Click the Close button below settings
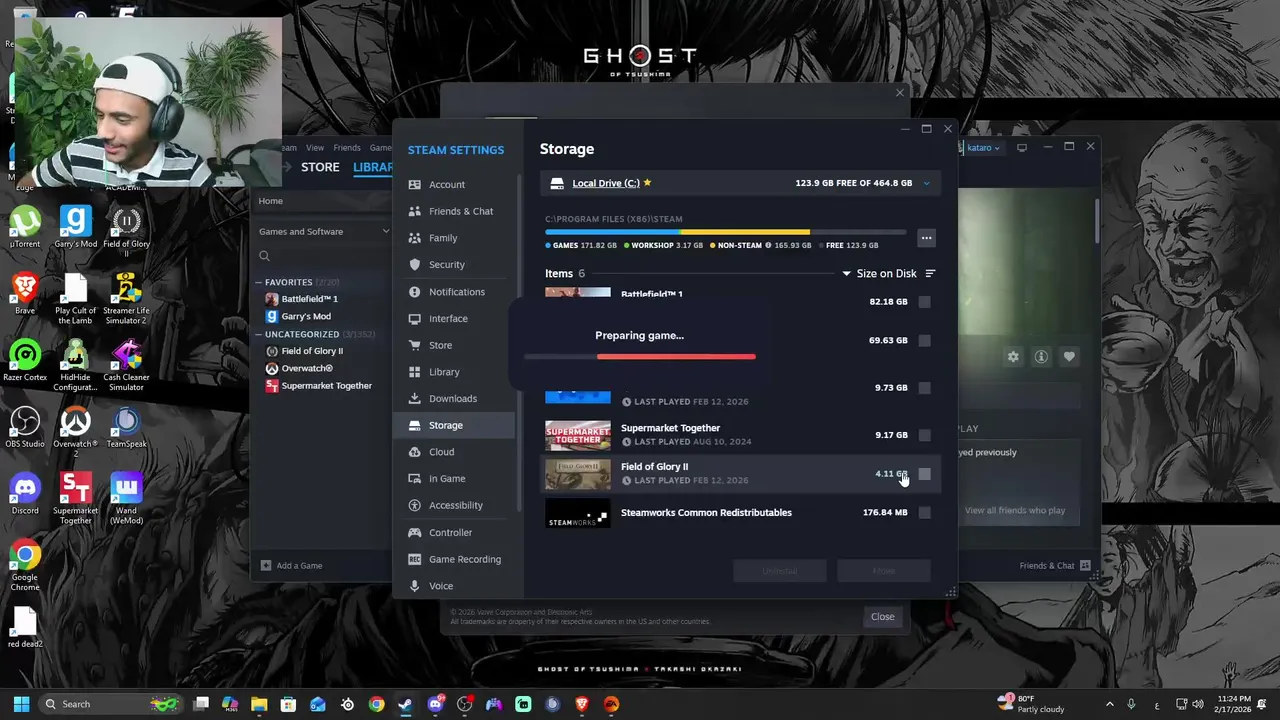Viewport: 1280px width, 720px height. point(882,617)
